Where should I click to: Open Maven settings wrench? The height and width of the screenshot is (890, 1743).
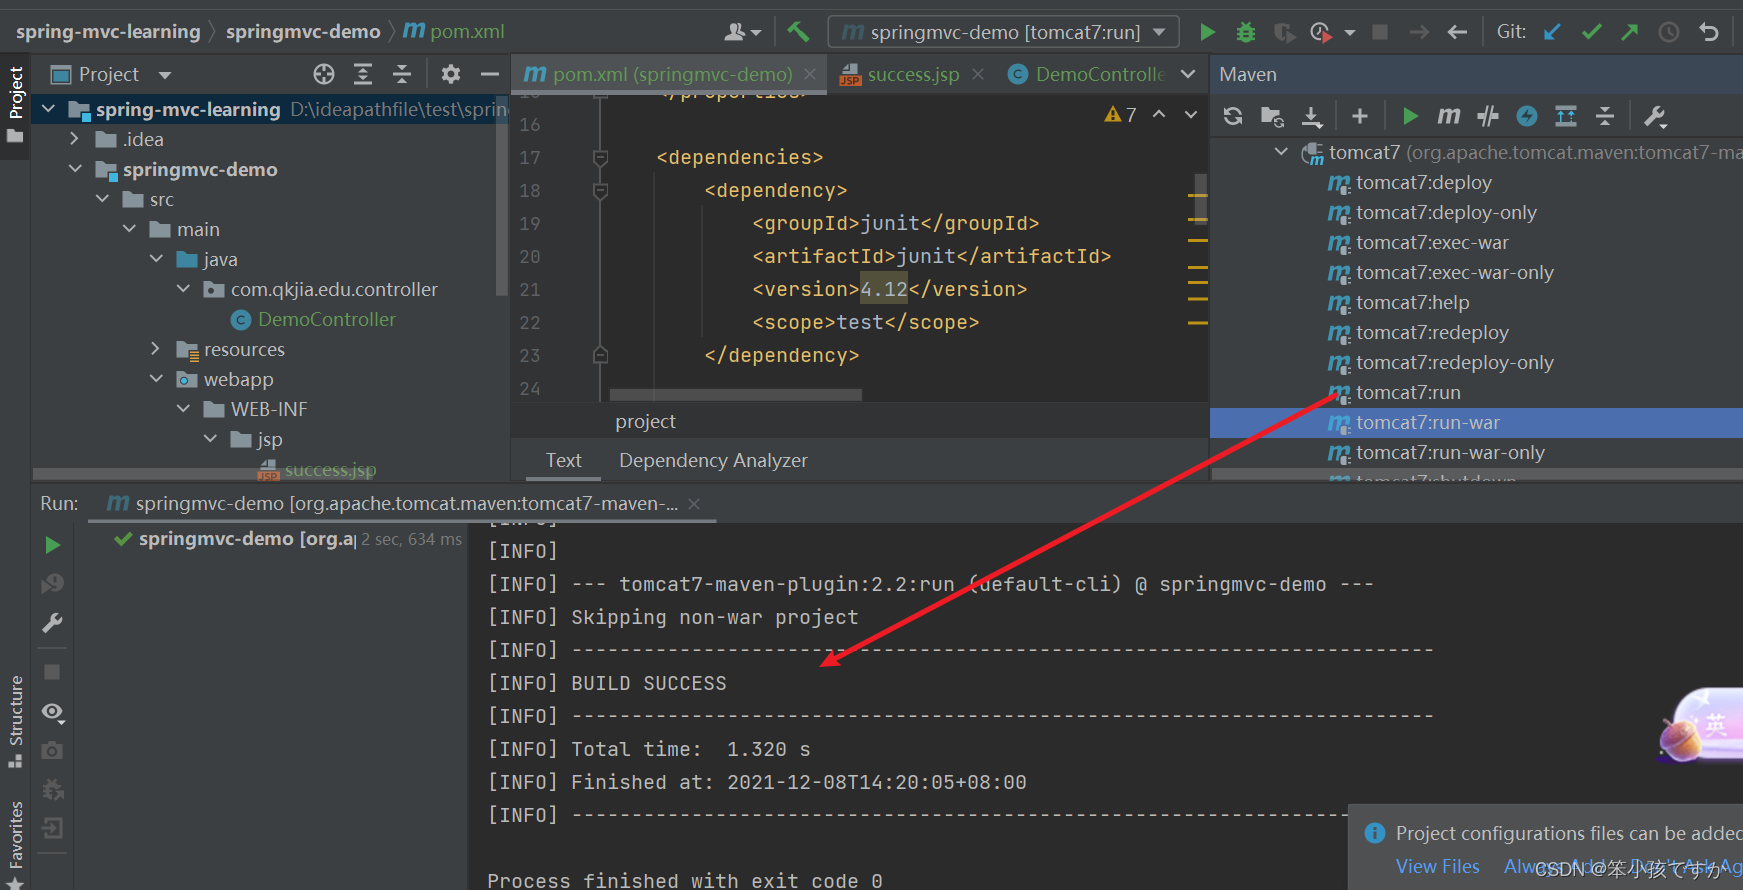1655,116
